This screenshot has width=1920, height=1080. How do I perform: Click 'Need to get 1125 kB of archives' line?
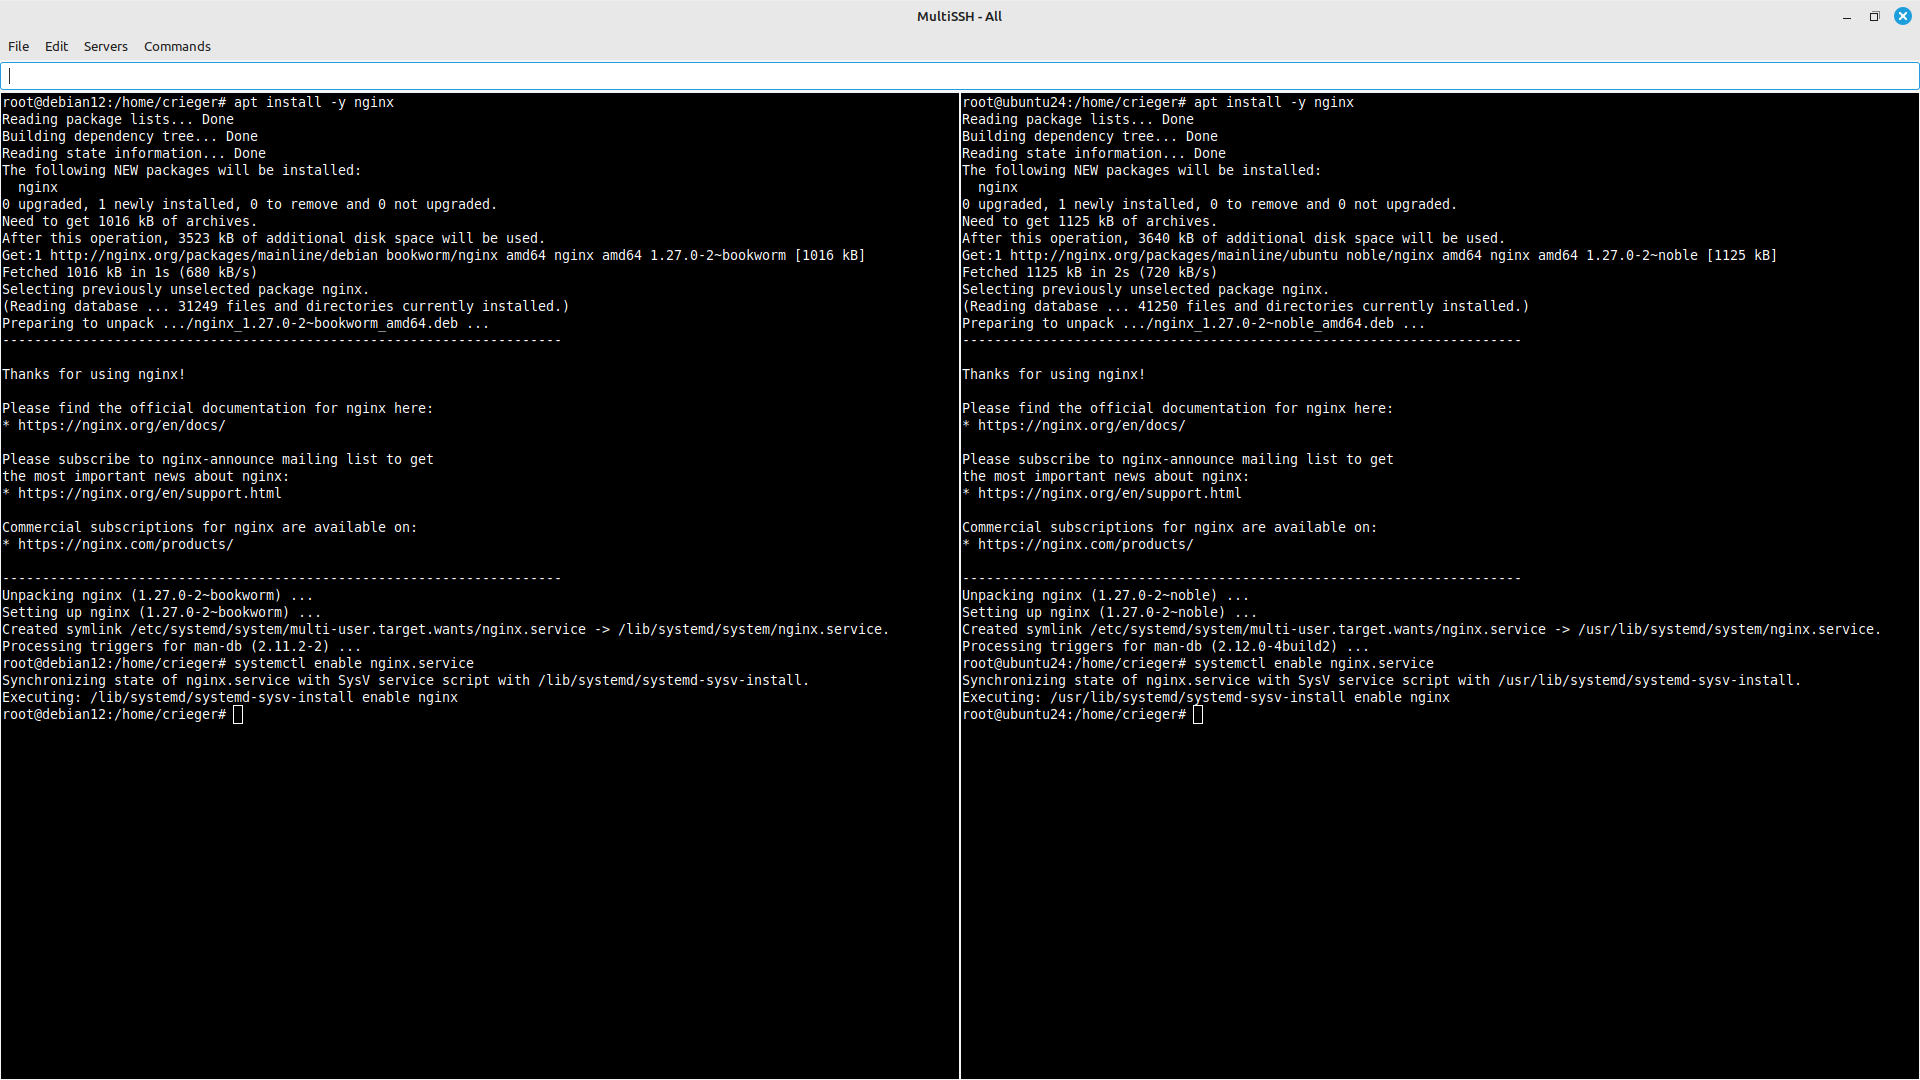pos(1090,221)
